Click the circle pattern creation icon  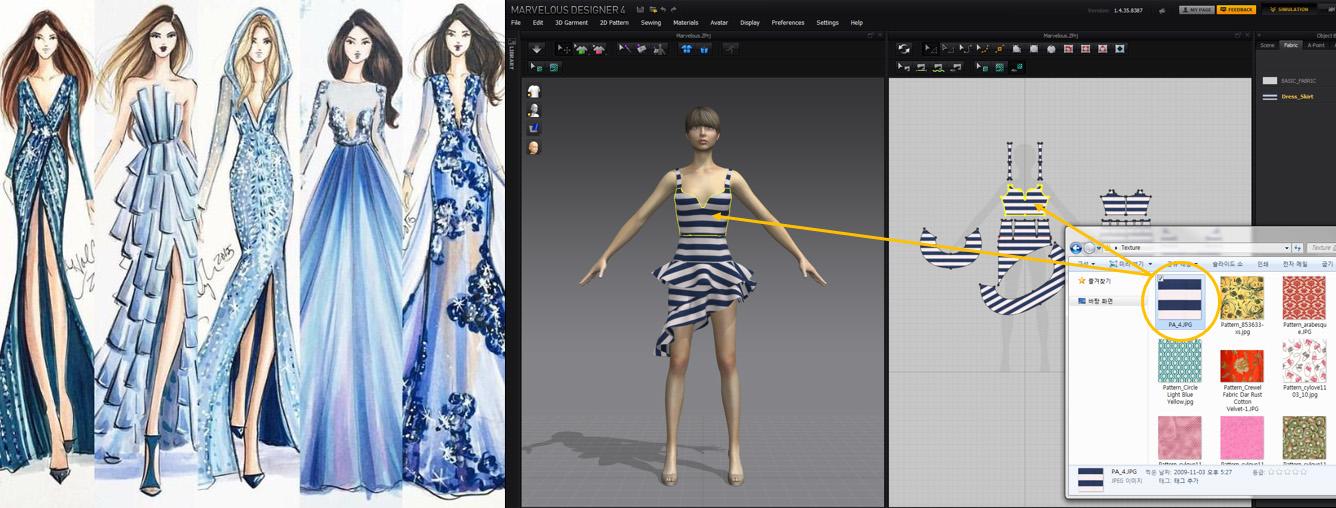coord(1051,48)
